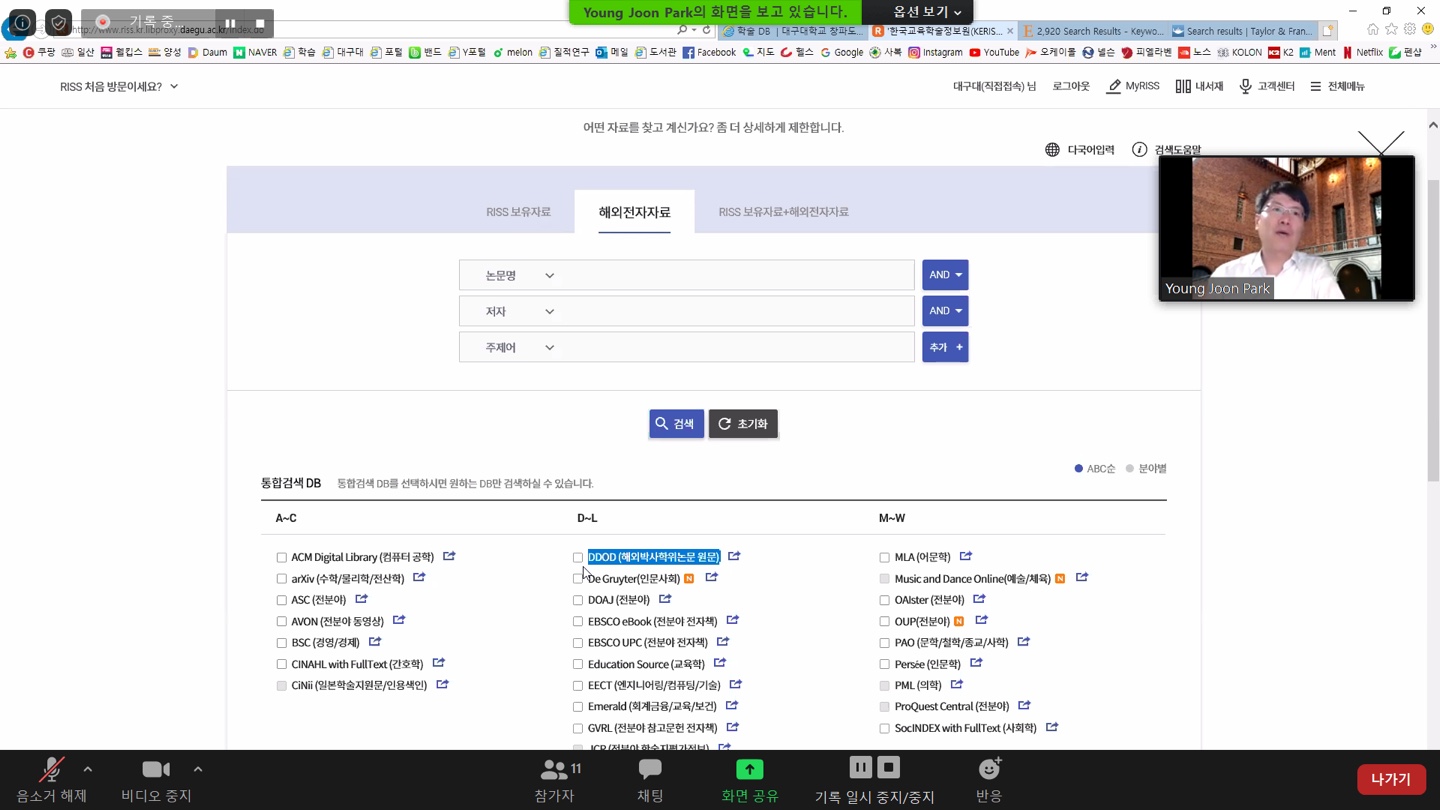
Task: Check the DDOD database checkbox
Action: pos(578,558)
